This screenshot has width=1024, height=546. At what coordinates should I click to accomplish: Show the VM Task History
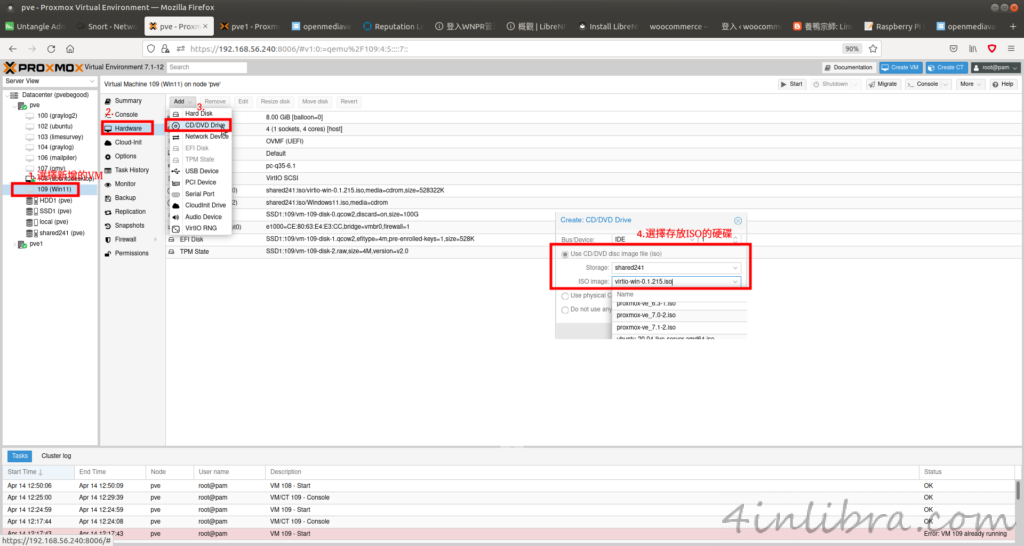[132, 170]
